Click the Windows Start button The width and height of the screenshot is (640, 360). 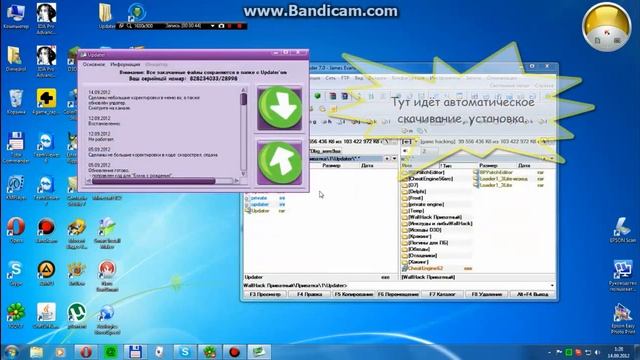[x=11, y=351]
